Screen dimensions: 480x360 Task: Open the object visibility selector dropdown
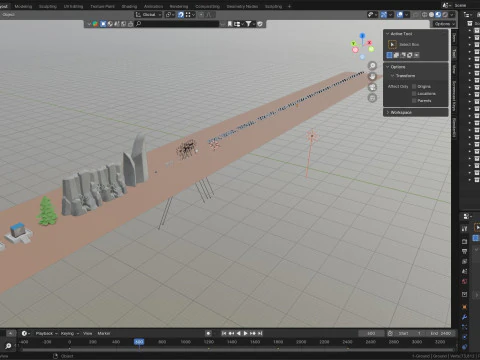click(x=372, y=15)
